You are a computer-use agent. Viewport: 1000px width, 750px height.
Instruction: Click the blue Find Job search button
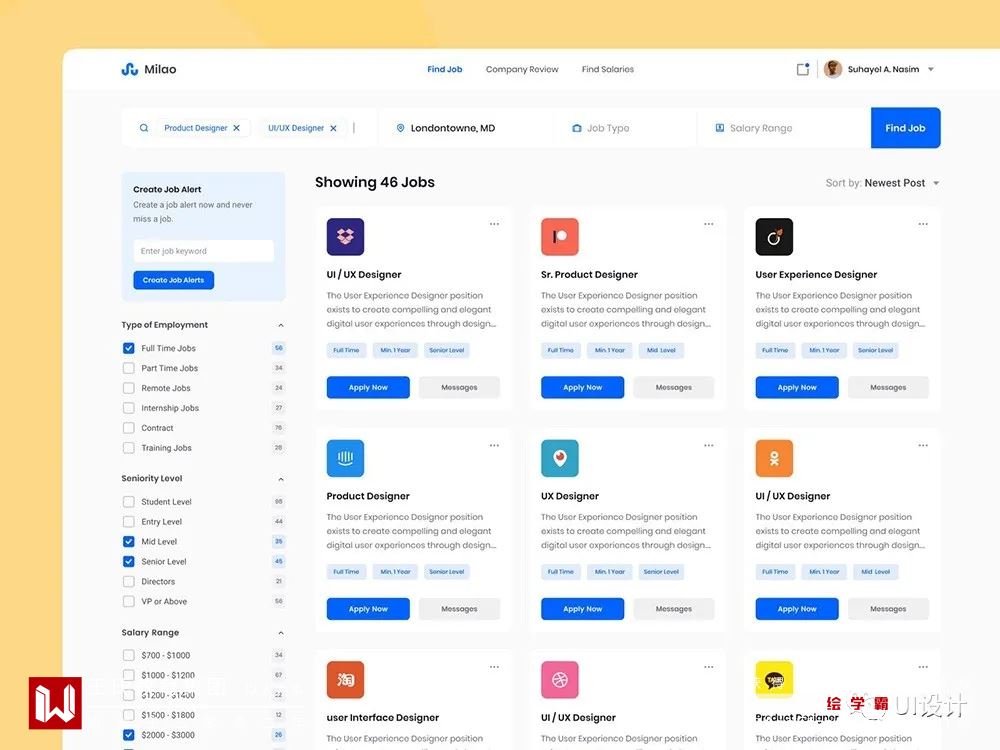905,128
